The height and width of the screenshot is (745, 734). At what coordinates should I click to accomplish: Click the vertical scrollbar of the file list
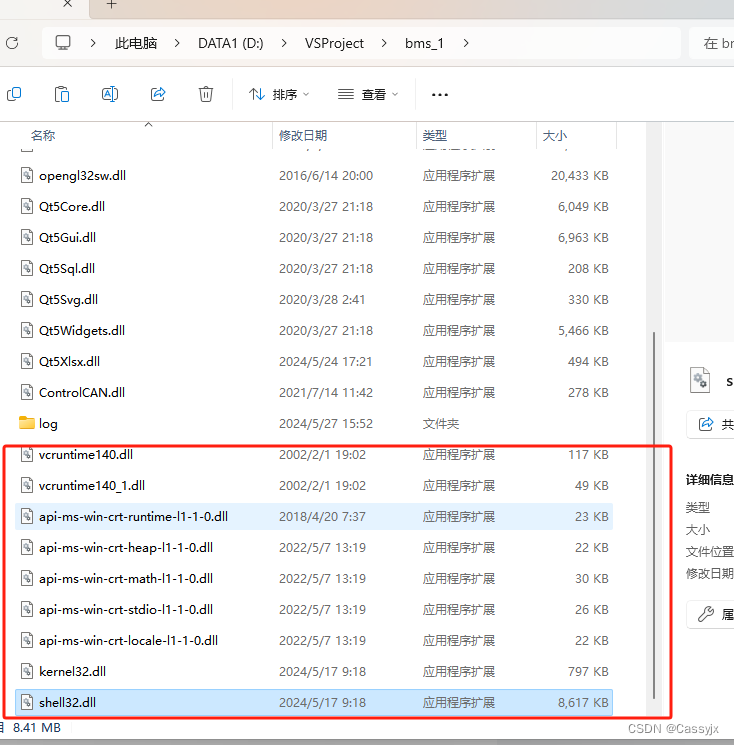coord(654,516)
